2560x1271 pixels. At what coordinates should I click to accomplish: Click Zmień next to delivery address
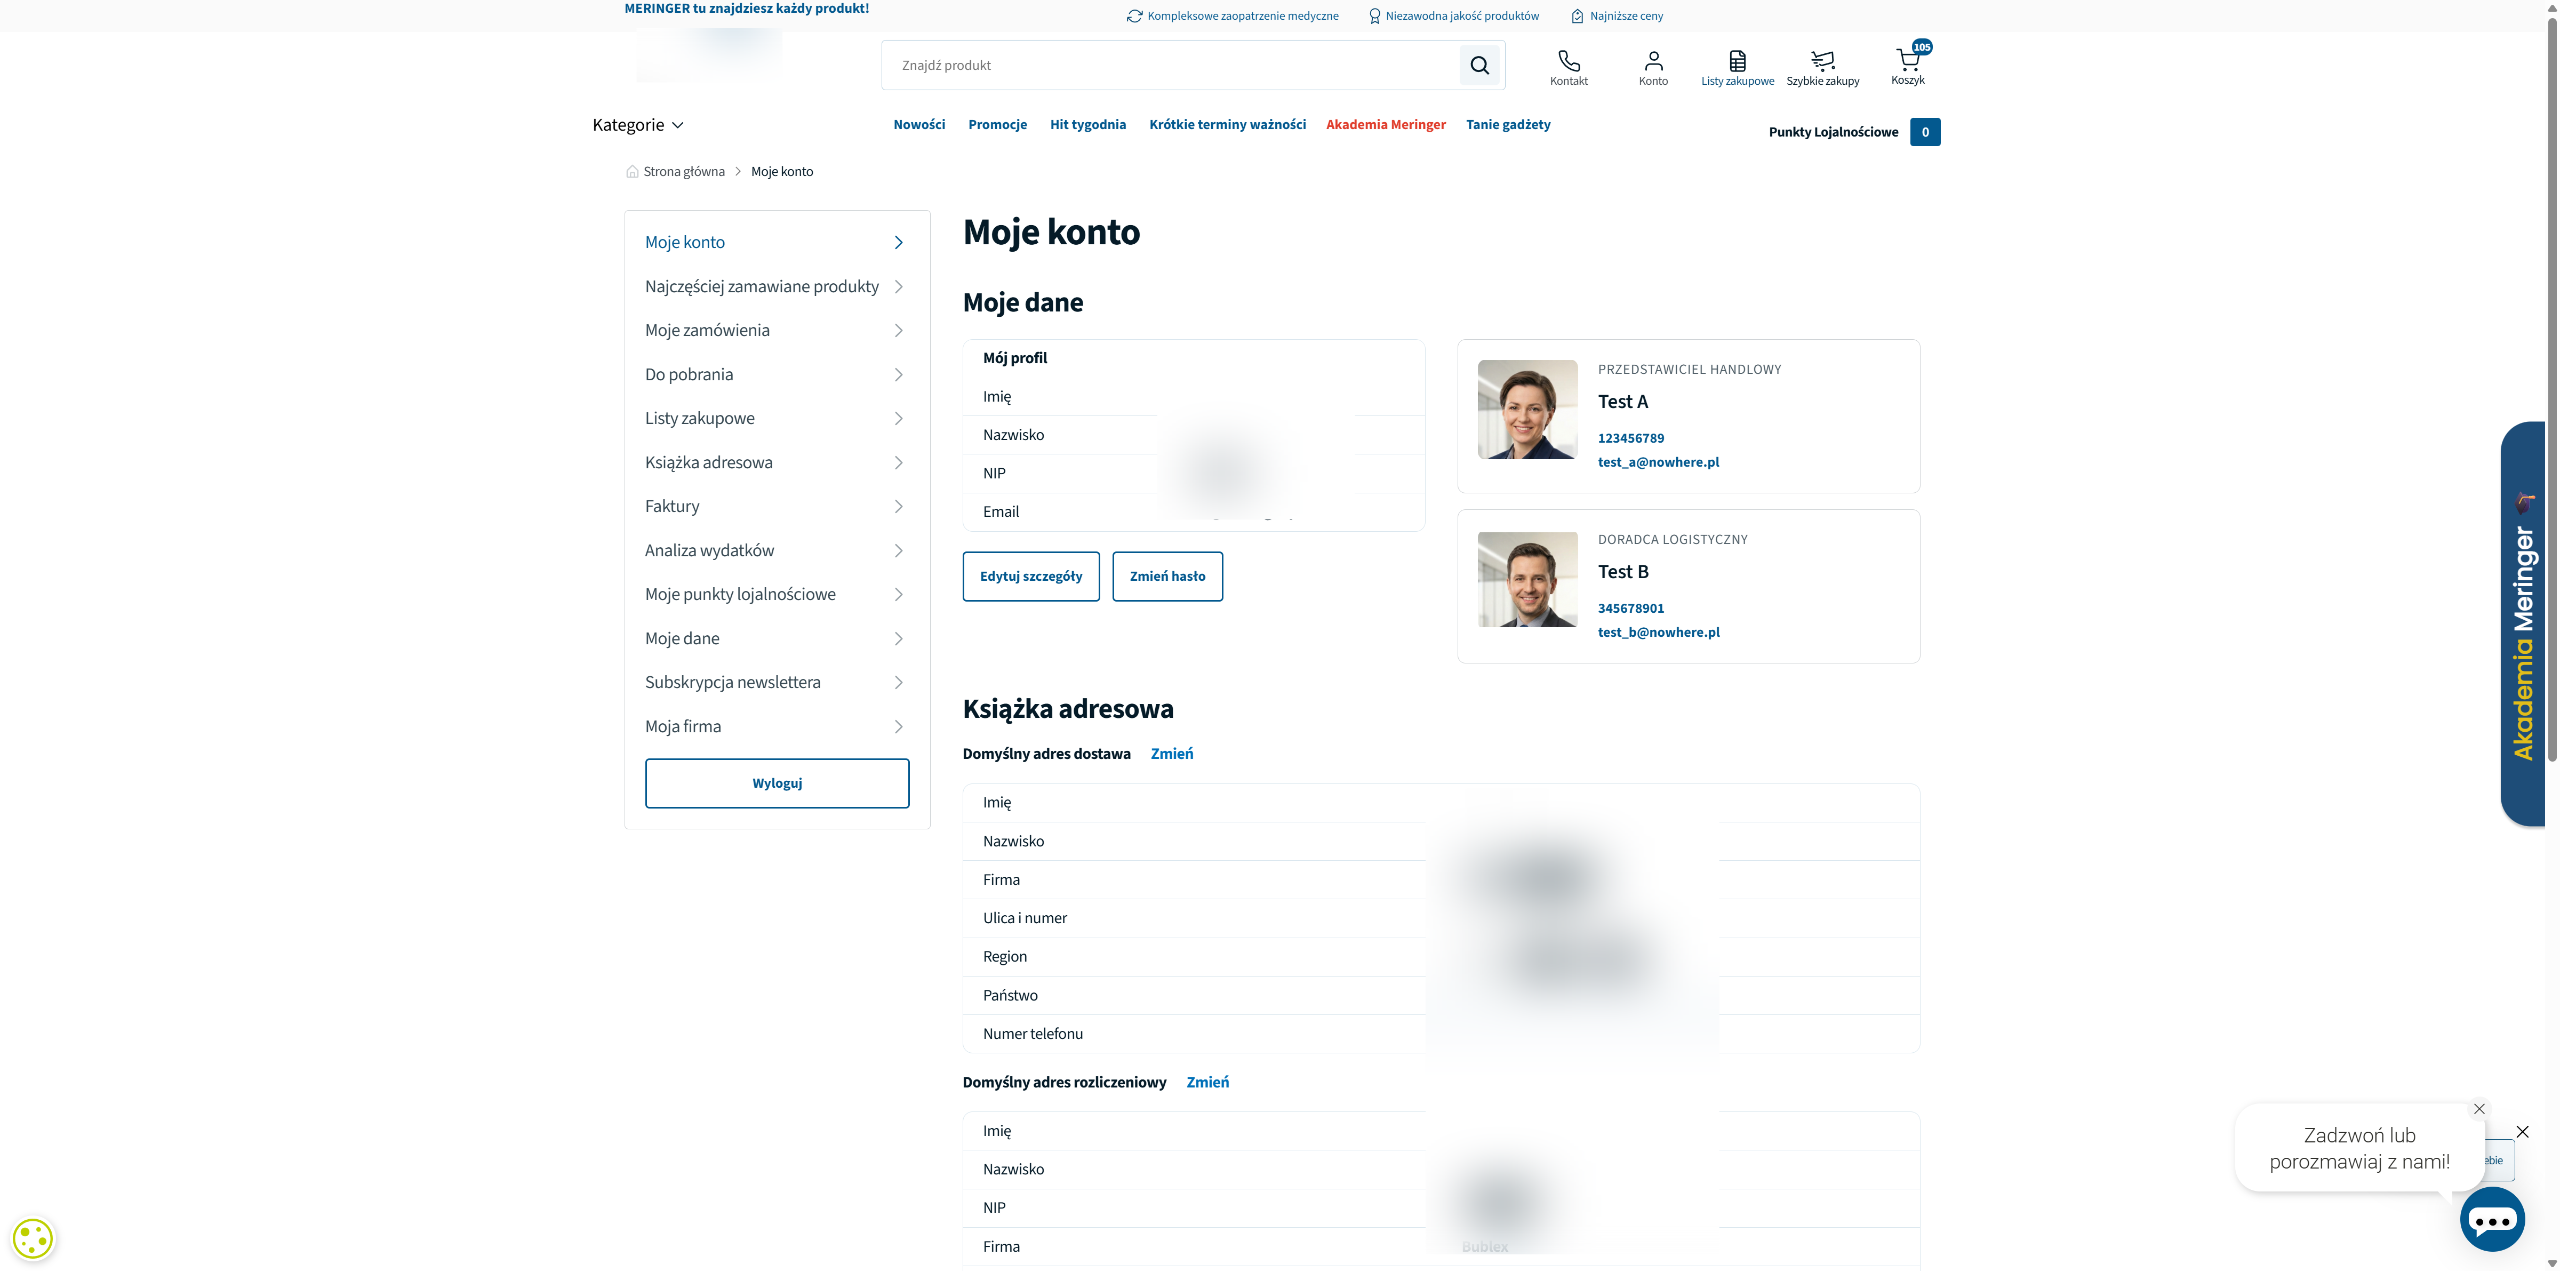[x=1171, y=754]
